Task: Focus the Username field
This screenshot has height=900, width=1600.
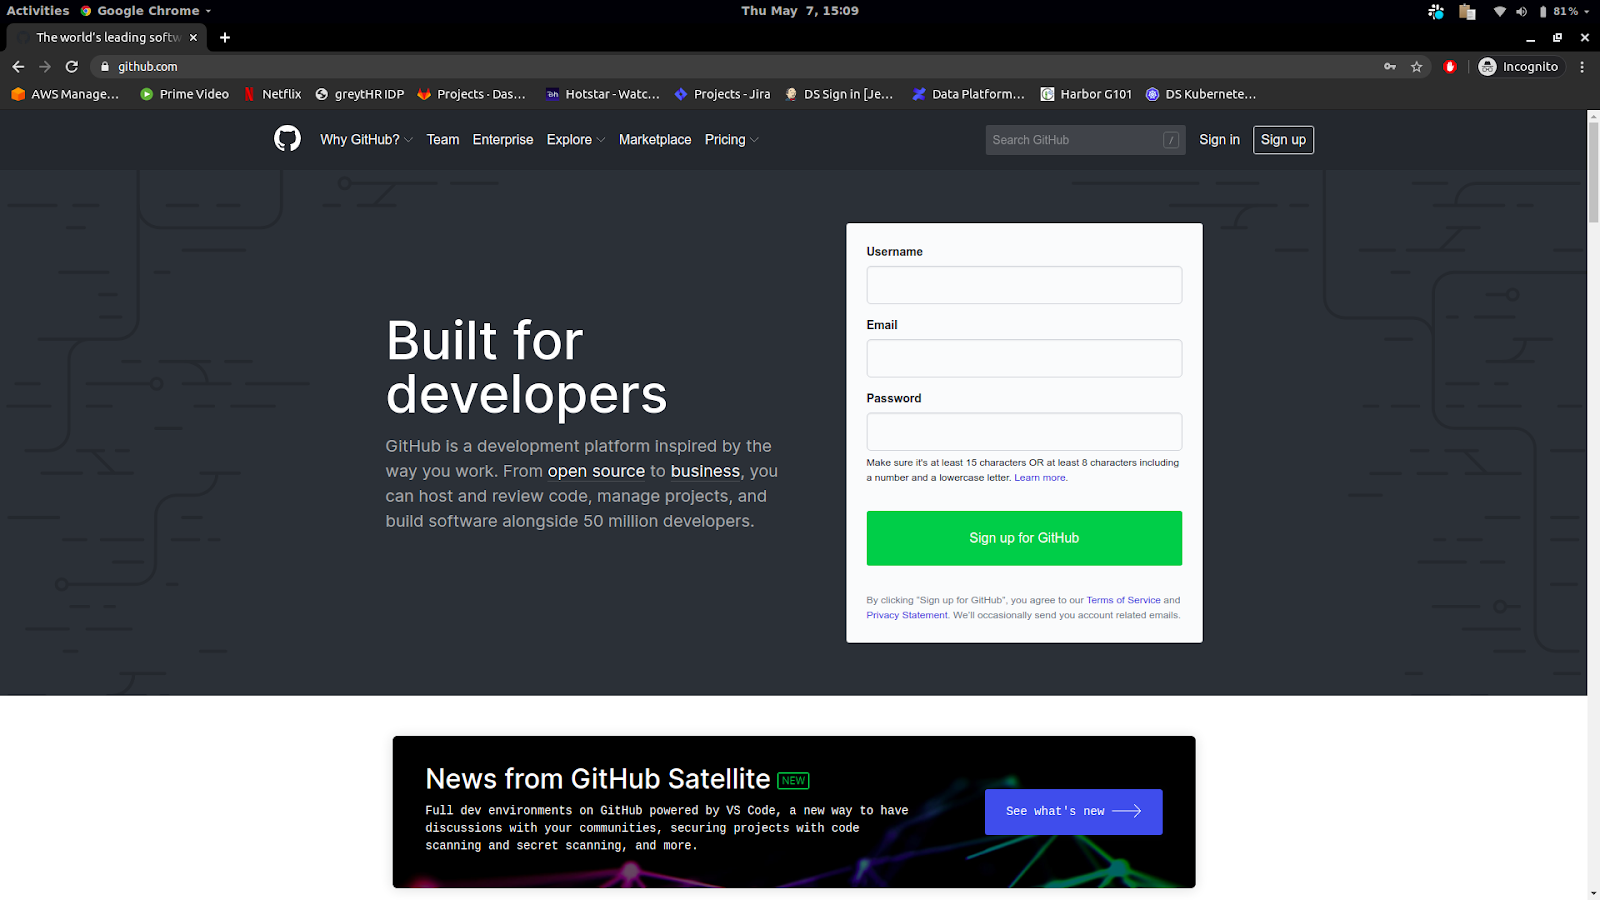Action: click(x=1024, y=285)
